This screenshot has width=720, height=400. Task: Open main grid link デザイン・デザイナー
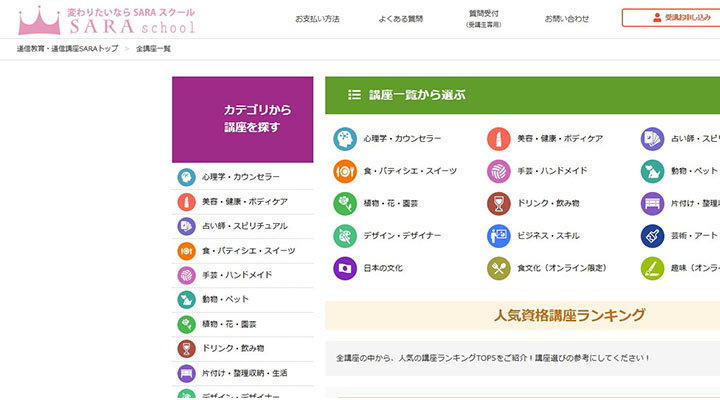(402, 236)
